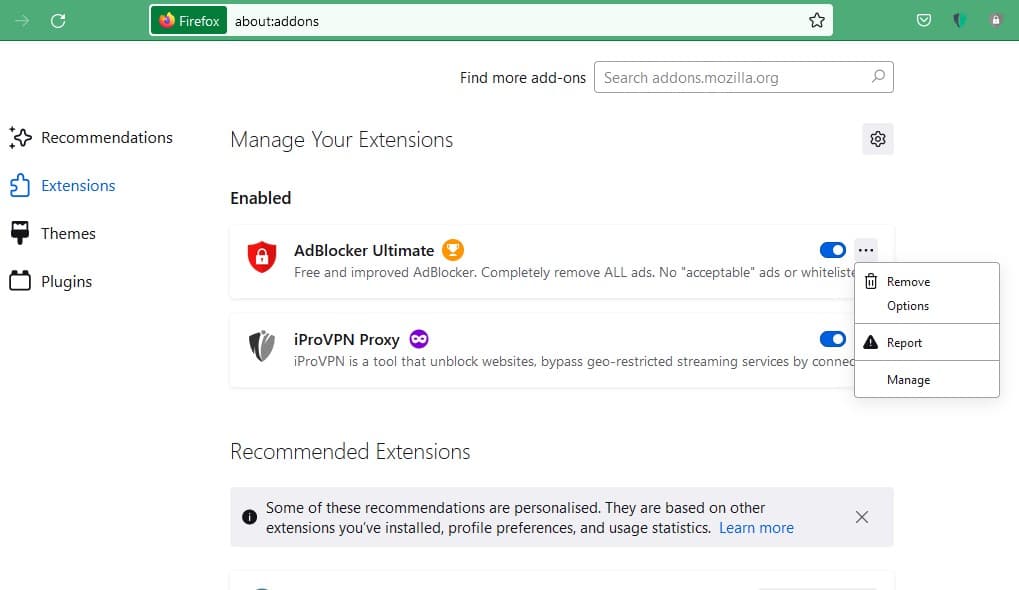Open the Themes sidebar section

pos(53,233)
